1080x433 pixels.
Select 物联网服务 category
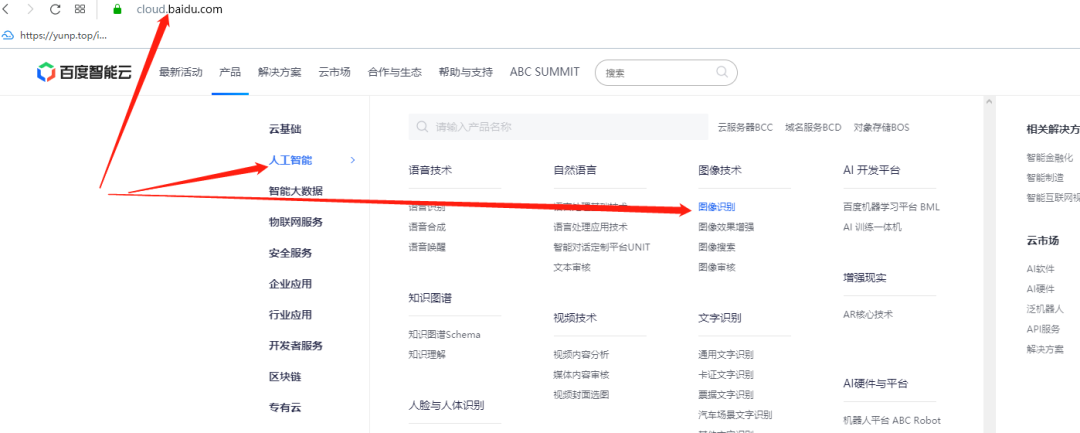point(295,222)
